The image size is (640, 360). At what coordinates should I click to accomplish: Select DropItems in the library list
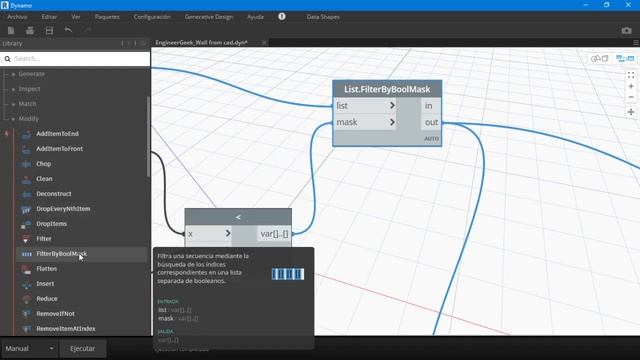pos(51,224)
